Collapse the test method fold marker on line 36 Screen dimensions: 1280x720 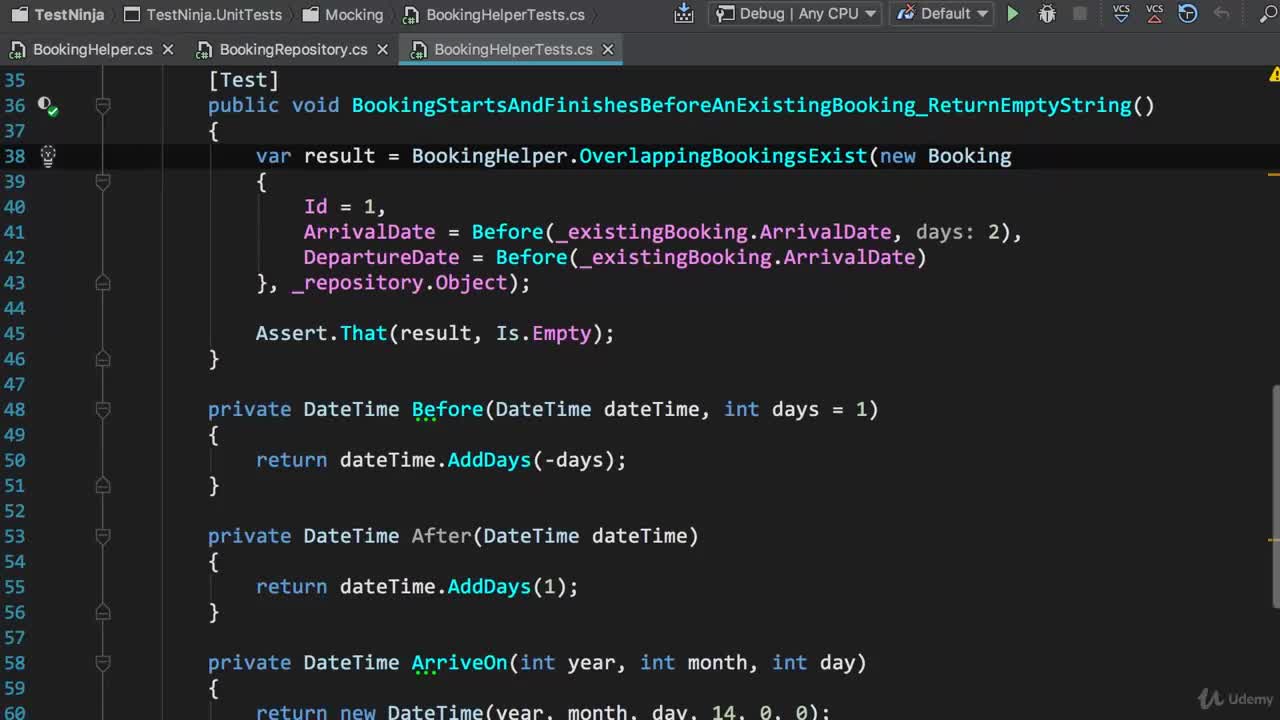[x=102, y=105]
